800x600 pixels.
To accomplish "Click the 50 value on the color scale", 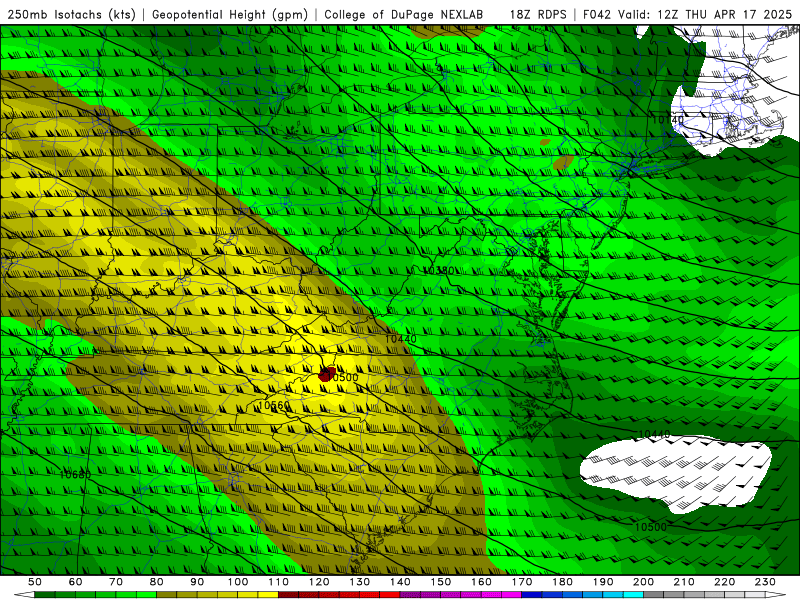I will point(35,582).
